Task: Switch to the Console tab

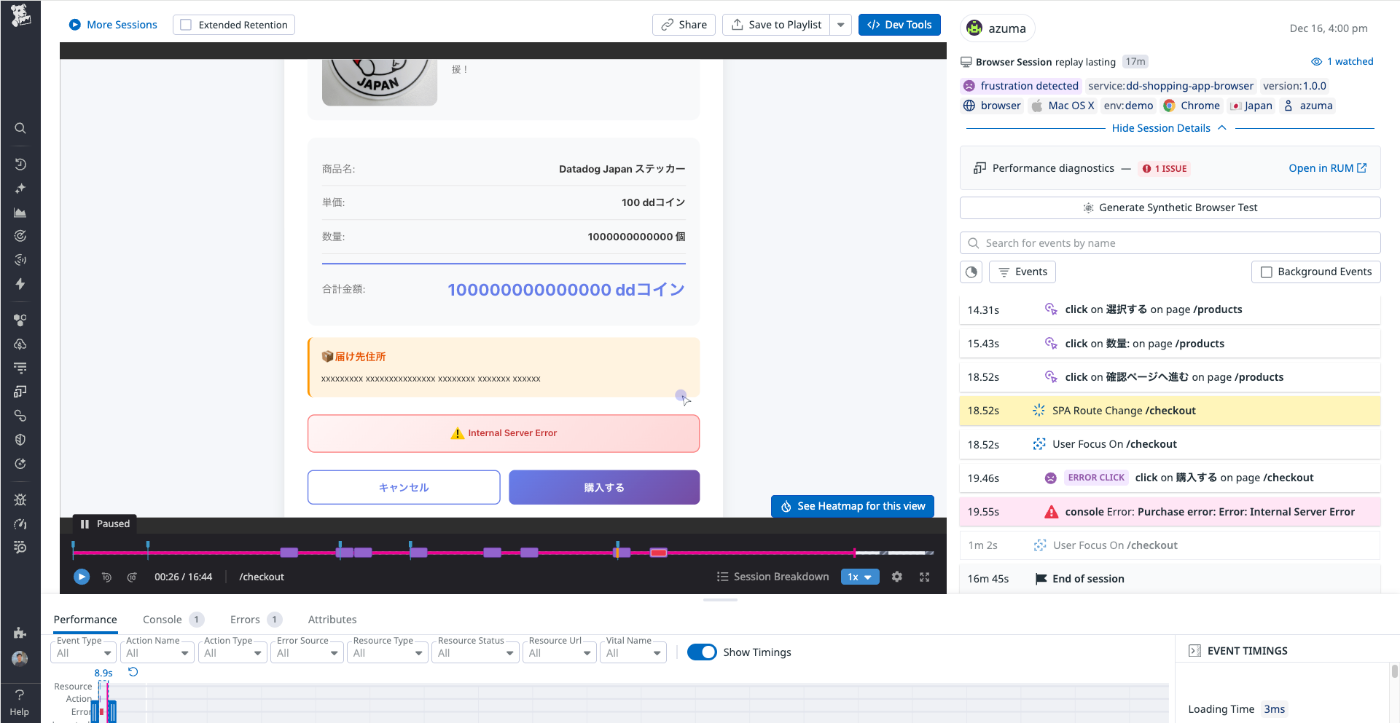Action: coord(173,620)
